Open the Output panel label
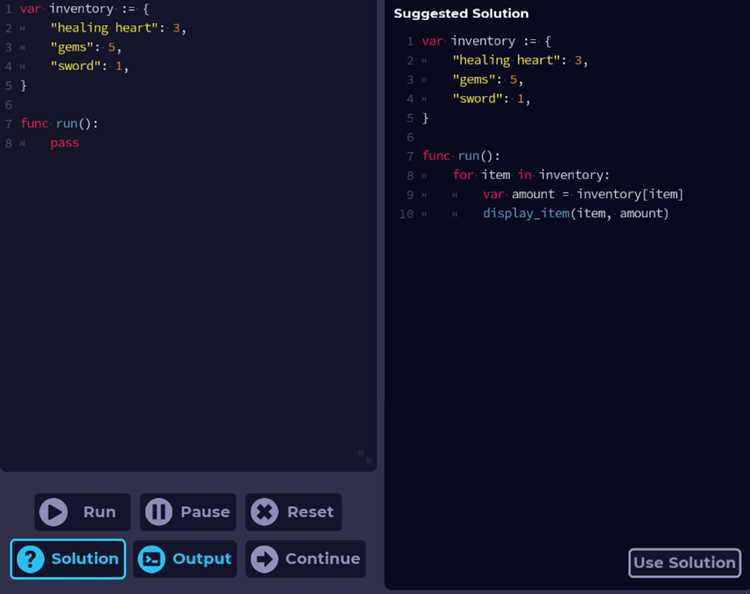The height and width of the screenshot is (594, 750). [x=202, y=559]
